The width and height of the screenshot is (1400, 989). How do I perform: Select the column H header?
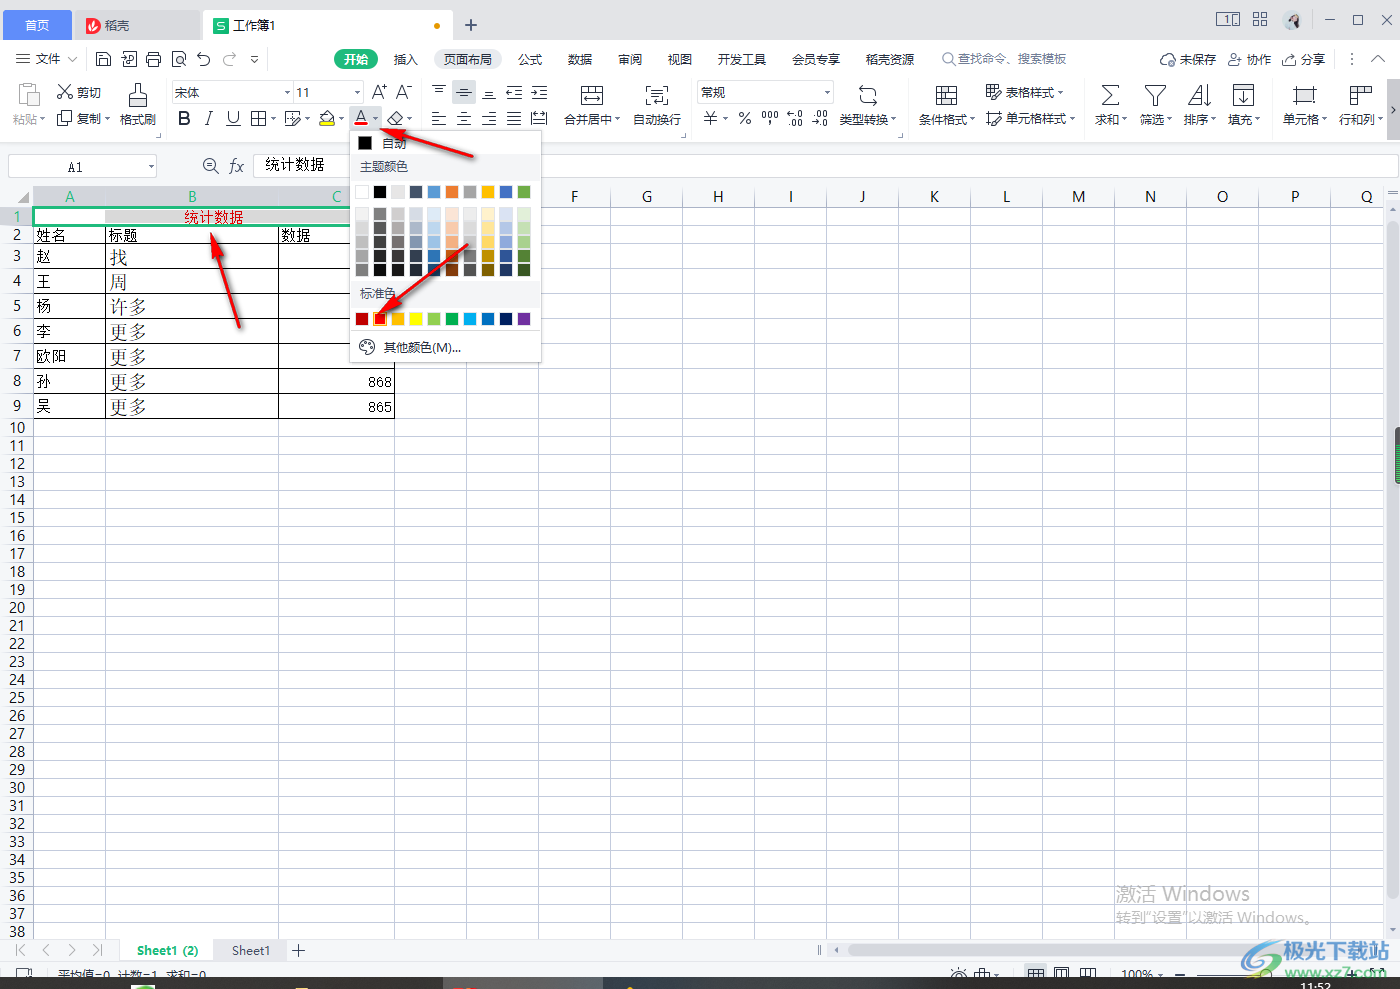click(718, 196)
